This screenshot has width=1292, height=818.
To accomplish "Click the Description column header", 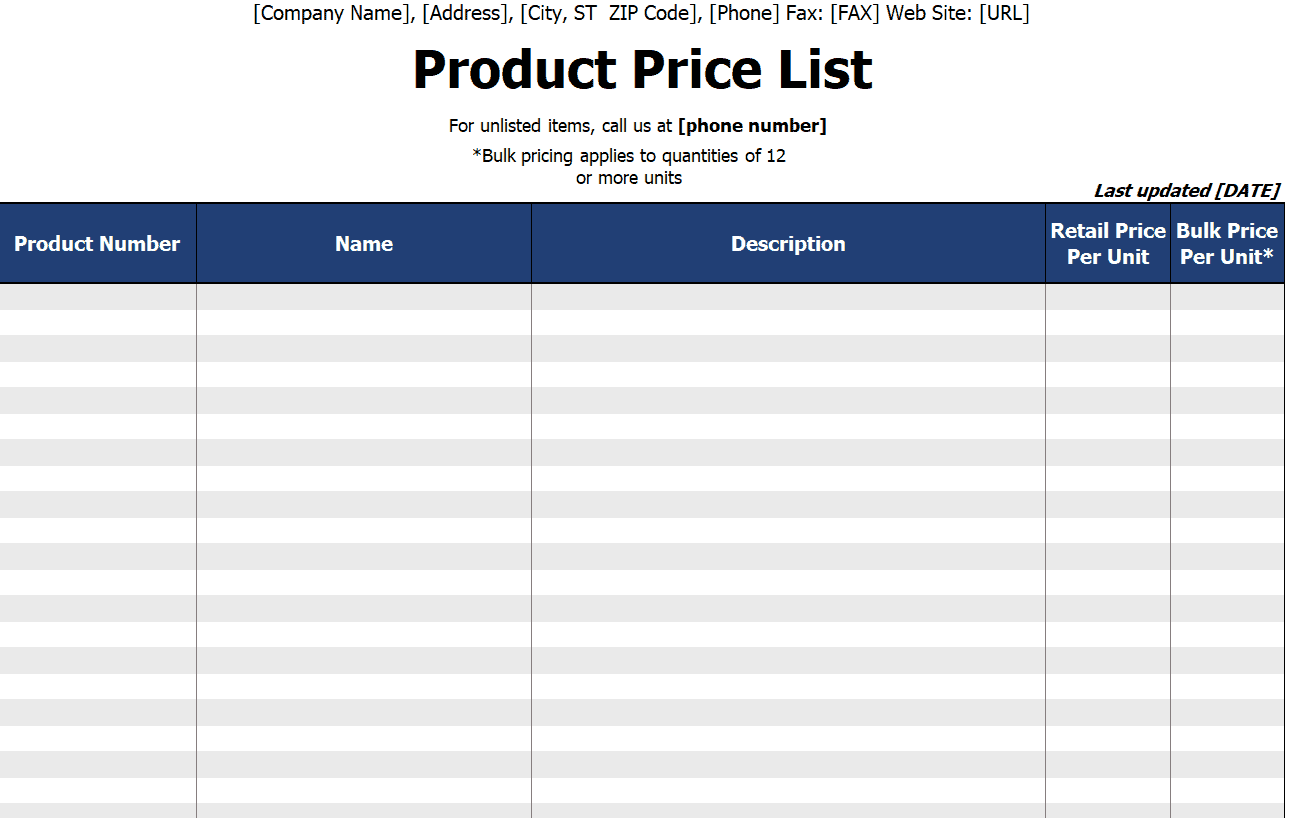I will [788, 244].
